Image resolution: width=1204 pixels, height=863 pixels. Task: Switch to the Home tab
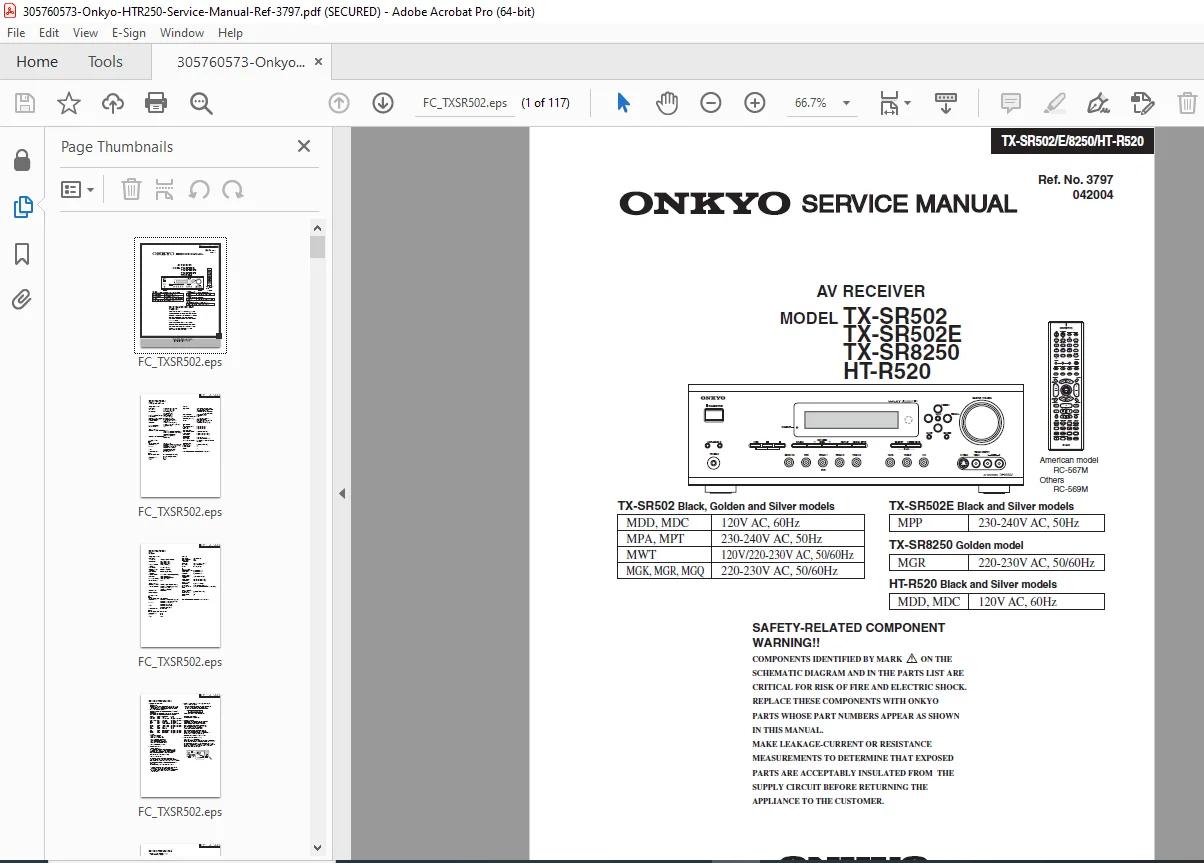(x=37, y=62)
